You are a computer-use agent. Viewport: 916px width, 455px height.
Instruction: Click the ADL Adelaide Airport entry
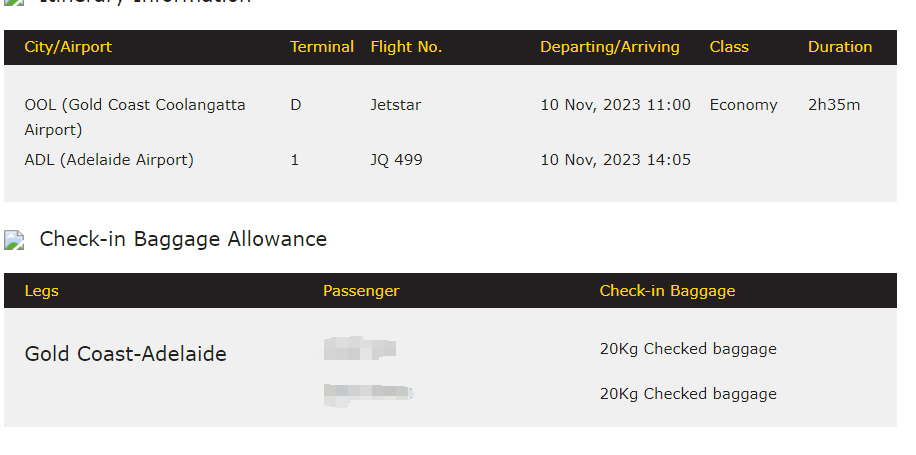109,160
